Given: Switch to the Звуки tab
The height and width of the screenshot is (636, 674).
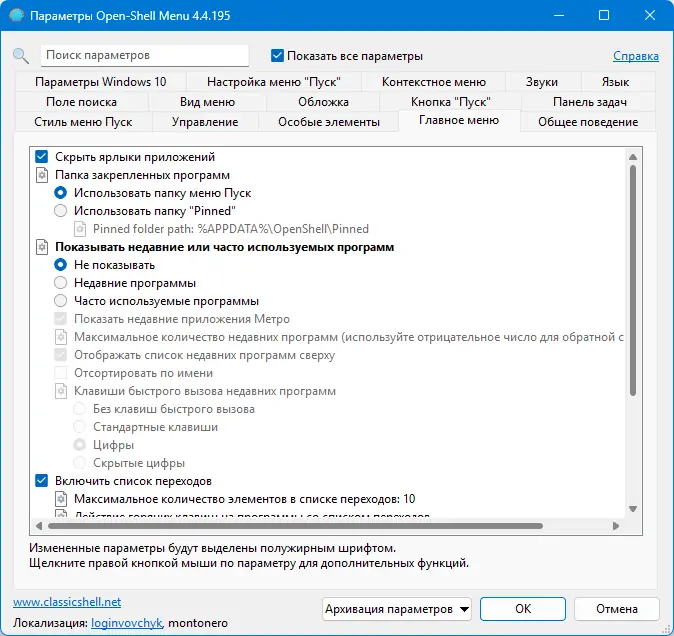Looking at the screenshot, I should coord(542,82).
